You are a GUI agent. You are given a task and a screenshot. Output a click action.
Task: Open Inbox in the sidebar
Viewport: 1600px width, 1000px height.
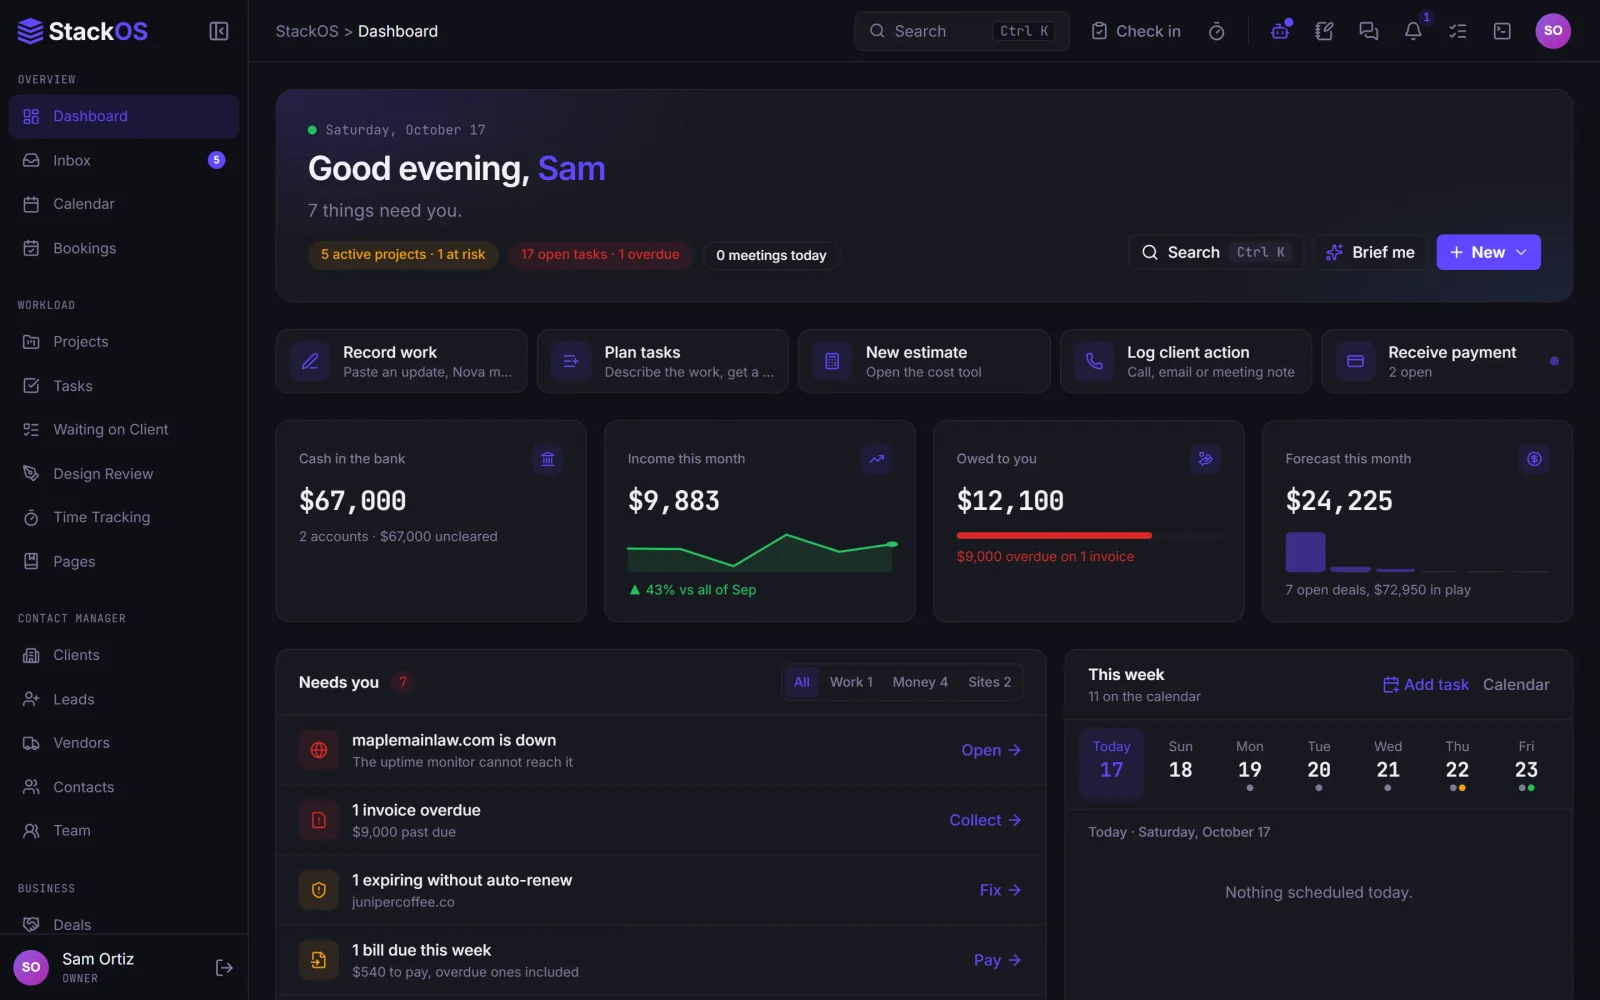pyautogui.click(x=124, y=160)
